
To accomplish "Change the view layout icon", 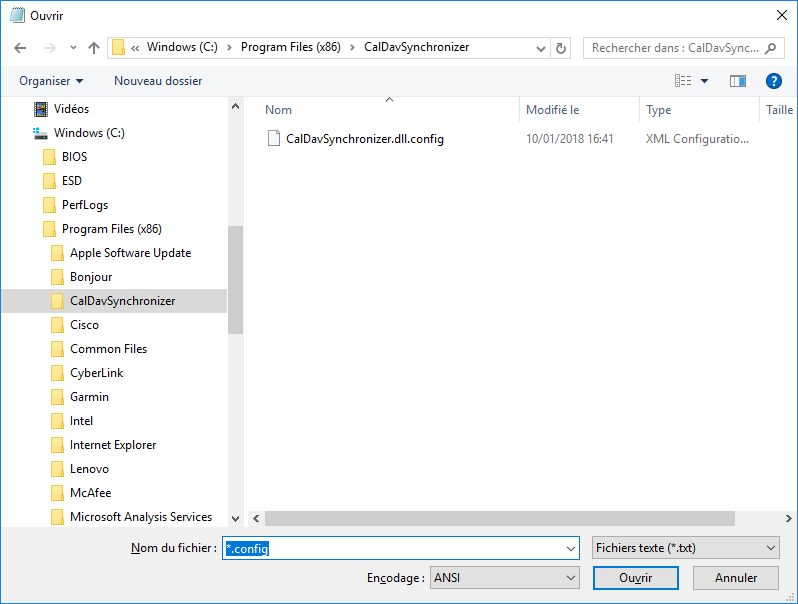I will click(x=683, y=80).
